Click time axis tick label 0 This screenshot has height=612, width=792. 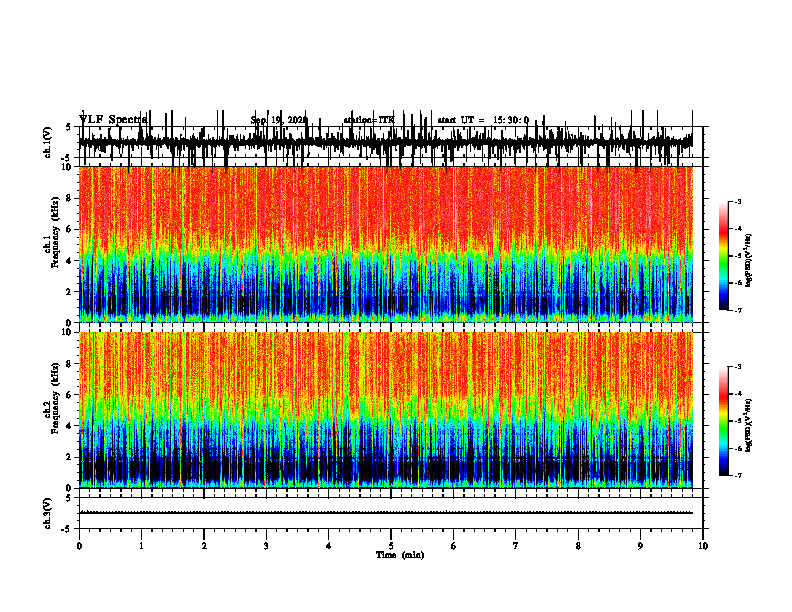tap(79, 546)
